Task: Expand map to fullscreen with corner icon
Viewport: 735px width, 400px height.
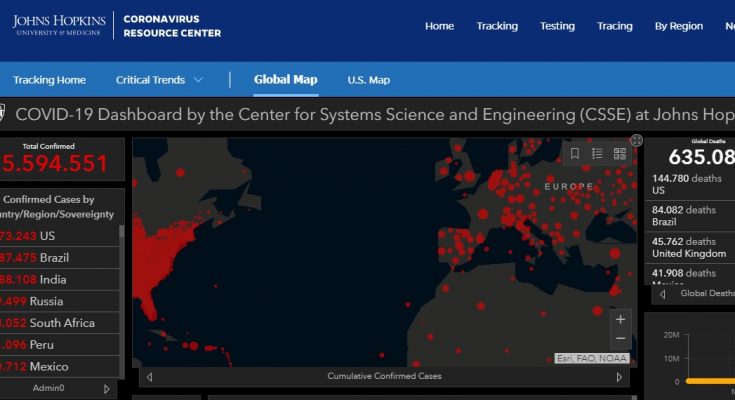Action: pyautogui.click(x=637, y=140)
